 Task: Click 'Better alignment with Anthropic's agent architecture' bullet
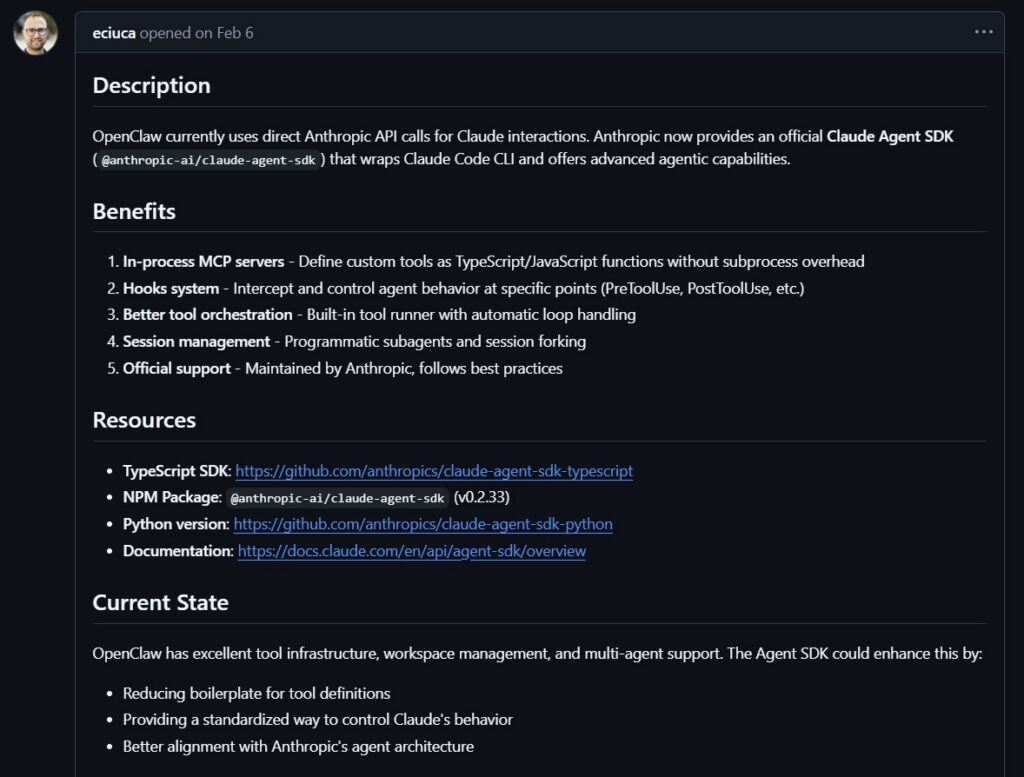(298, 746)
